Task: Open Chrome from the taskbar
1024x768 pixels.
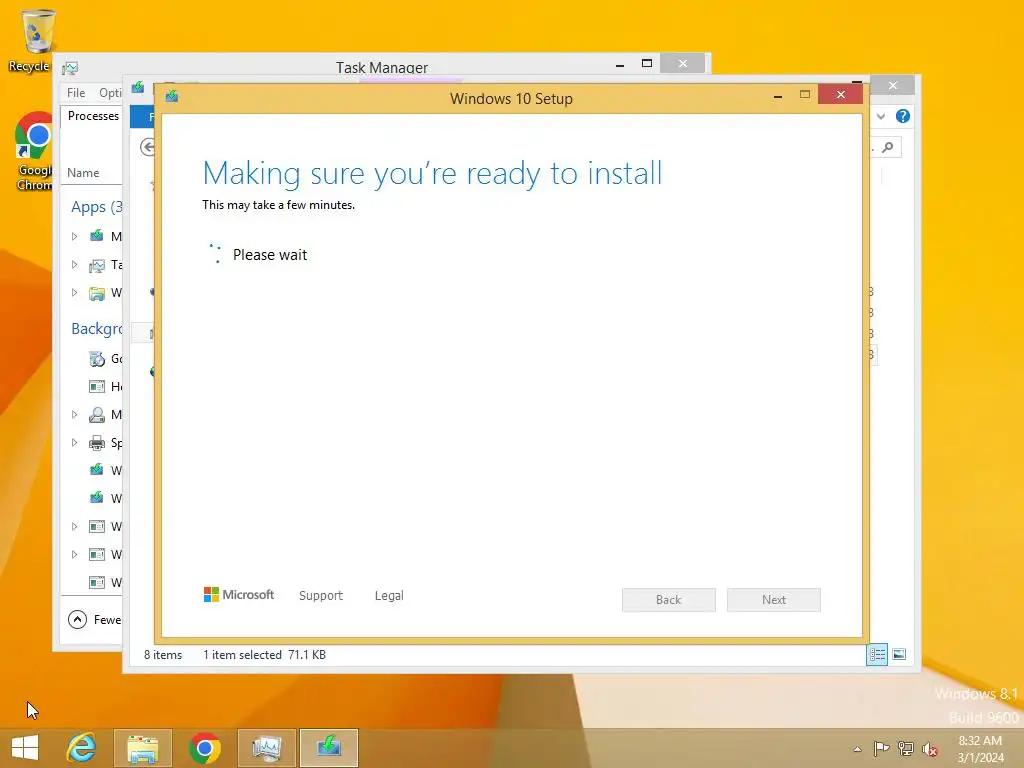Action: (x=204, y=748)
